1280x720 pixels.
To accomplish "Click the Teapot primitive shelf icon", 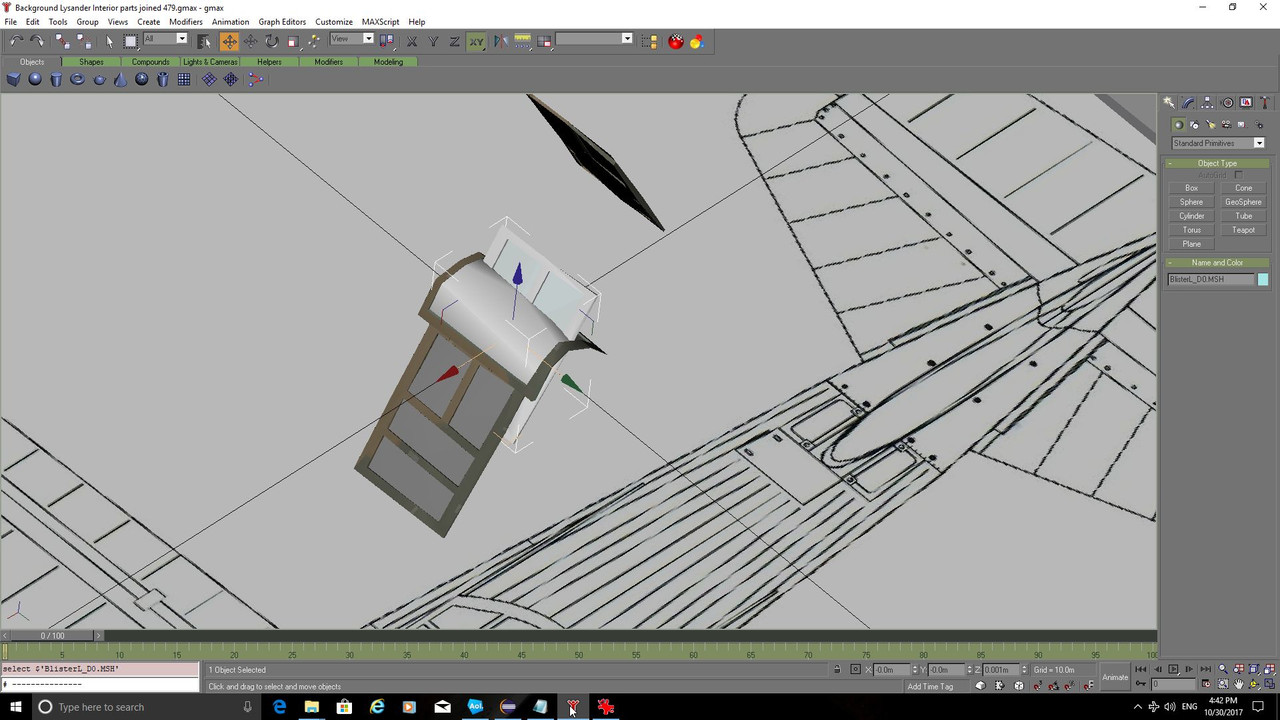I will tap(99, 80).
